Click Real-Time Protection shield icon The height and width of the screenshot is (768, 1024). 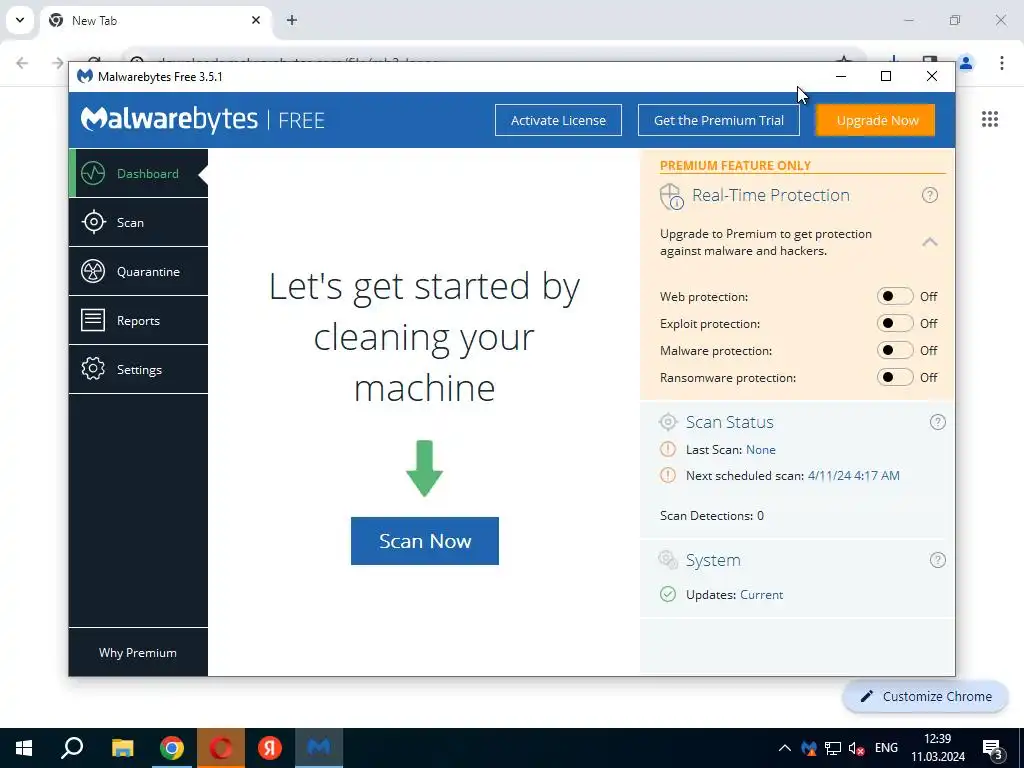[x=671, y=196]
